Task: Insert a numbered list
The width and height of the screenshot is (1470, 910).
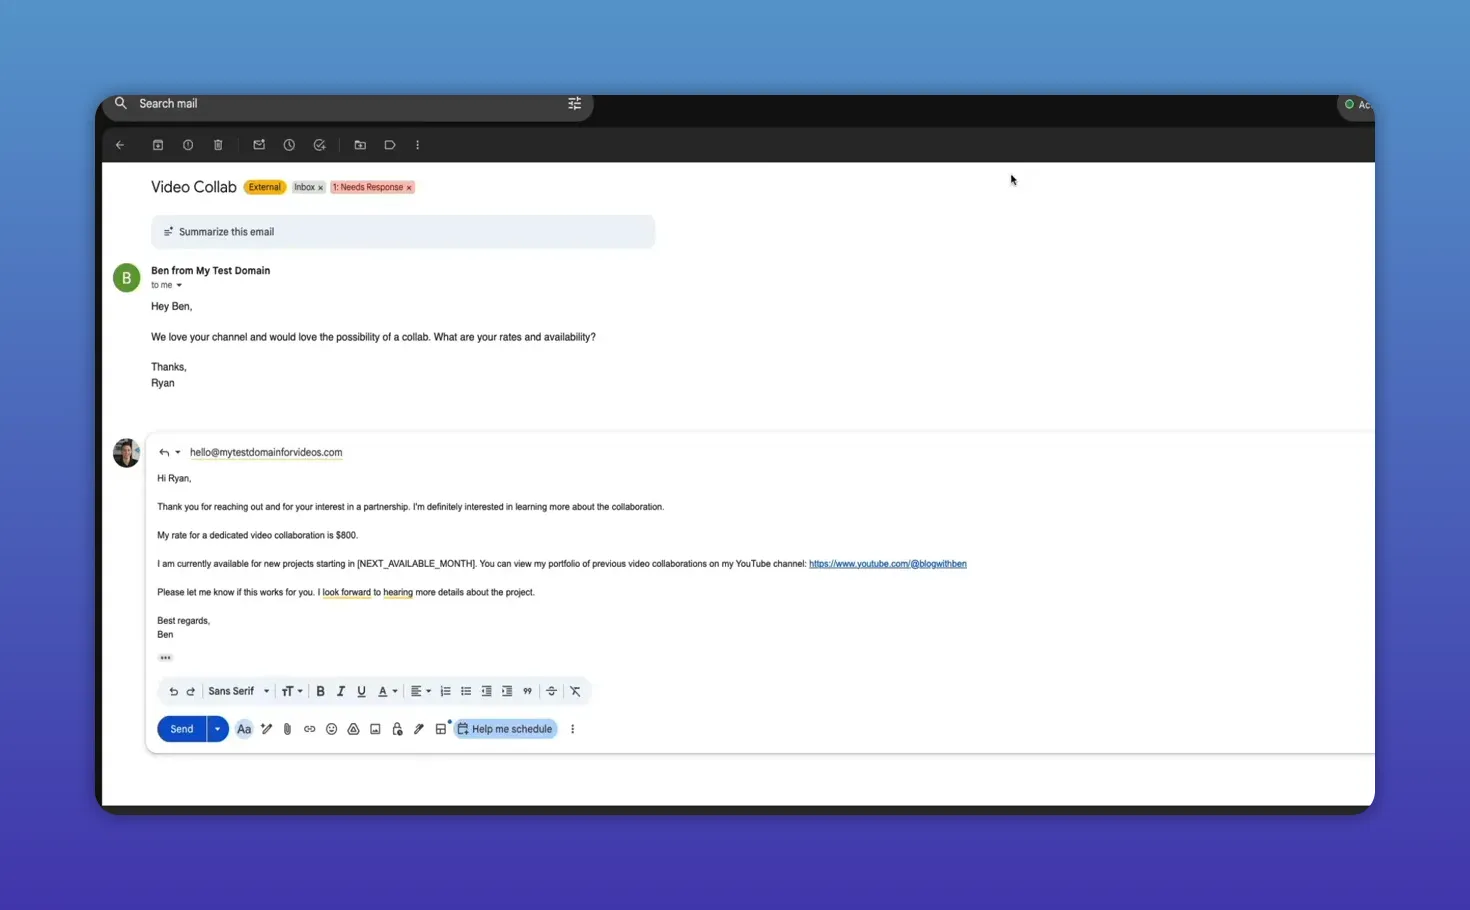Action: [446, 691]
